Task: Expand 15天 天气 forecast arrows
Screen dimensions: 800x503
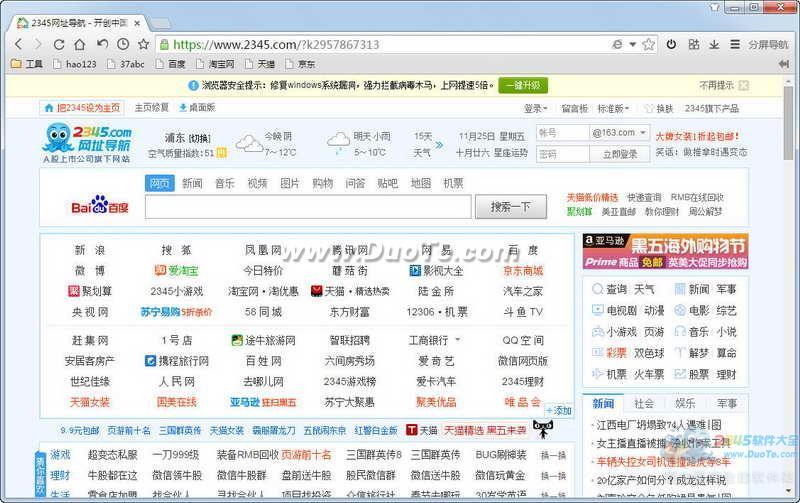Action: pyautogui.click(x=439, y=145)
